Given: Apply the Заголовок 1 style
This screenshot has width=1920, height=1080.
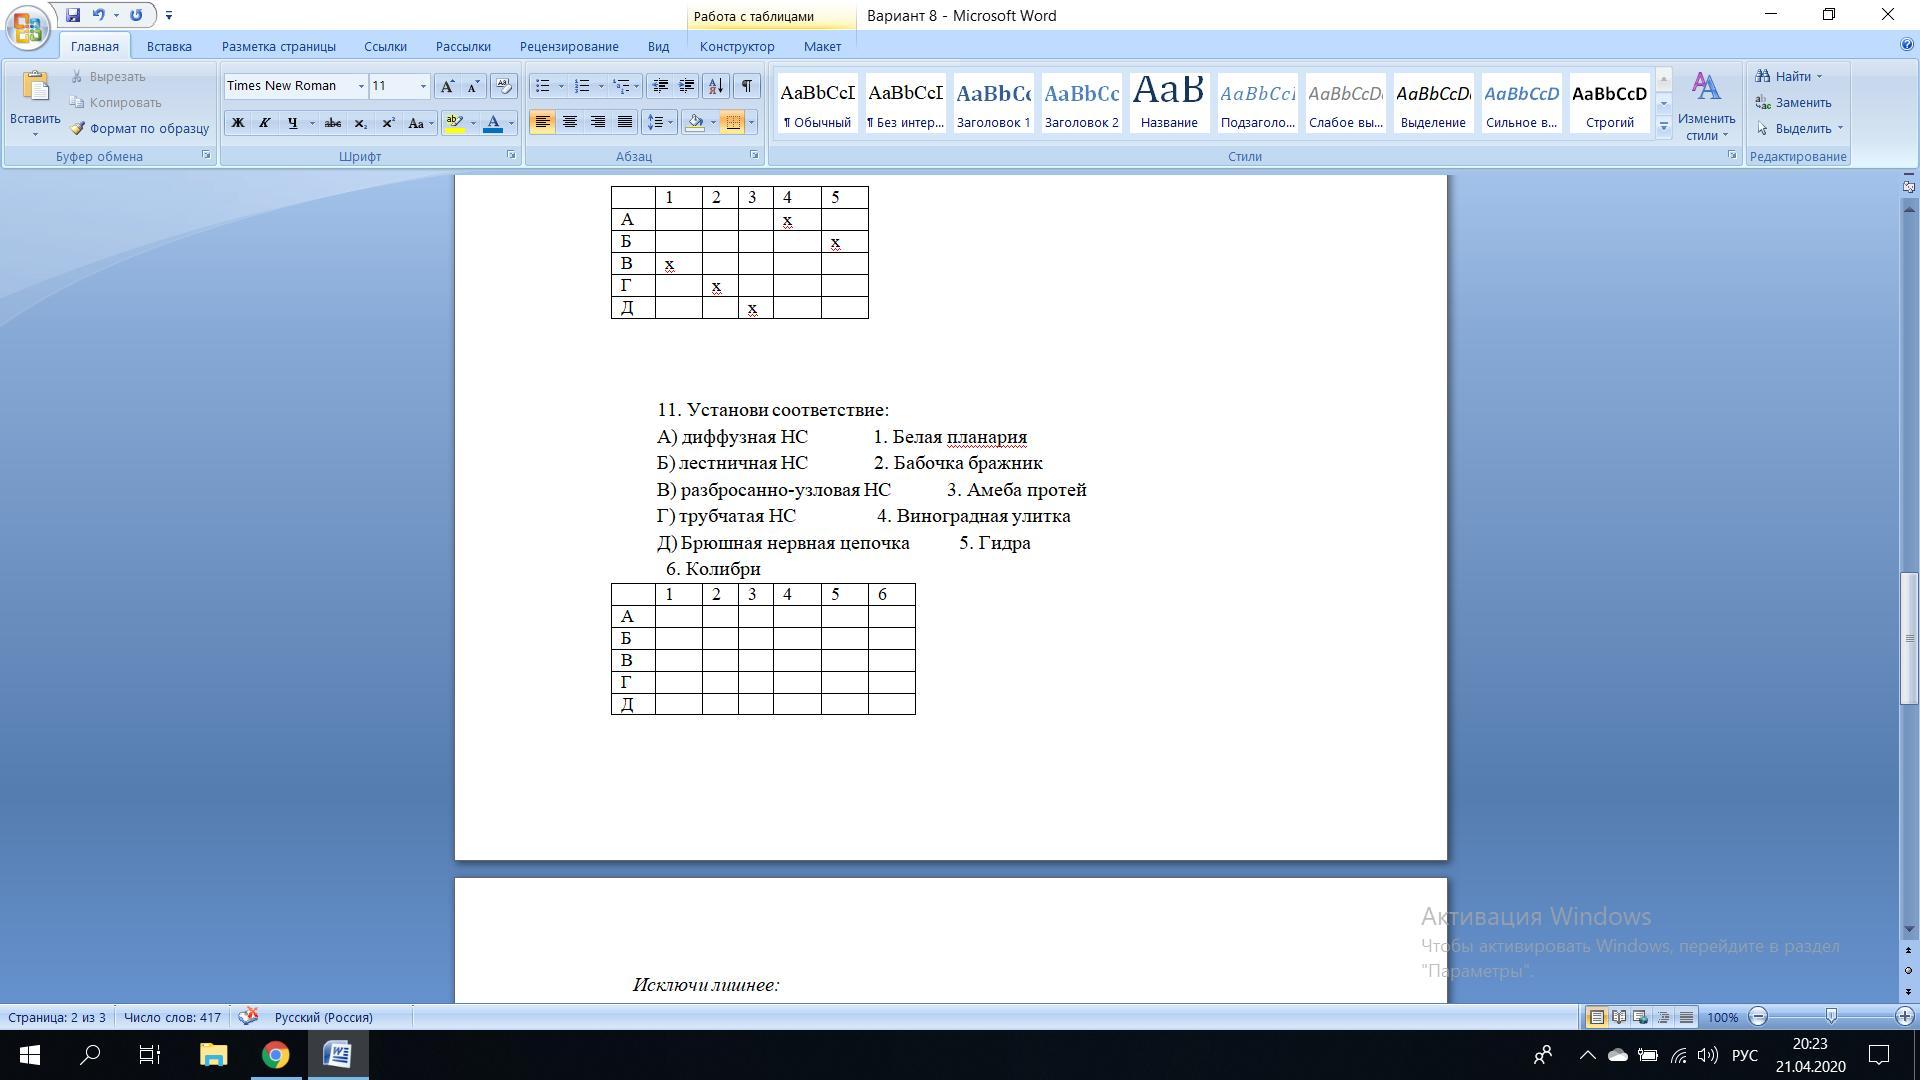Looking at the screenshot, I should pyautogui.click(x=993, y=103).
